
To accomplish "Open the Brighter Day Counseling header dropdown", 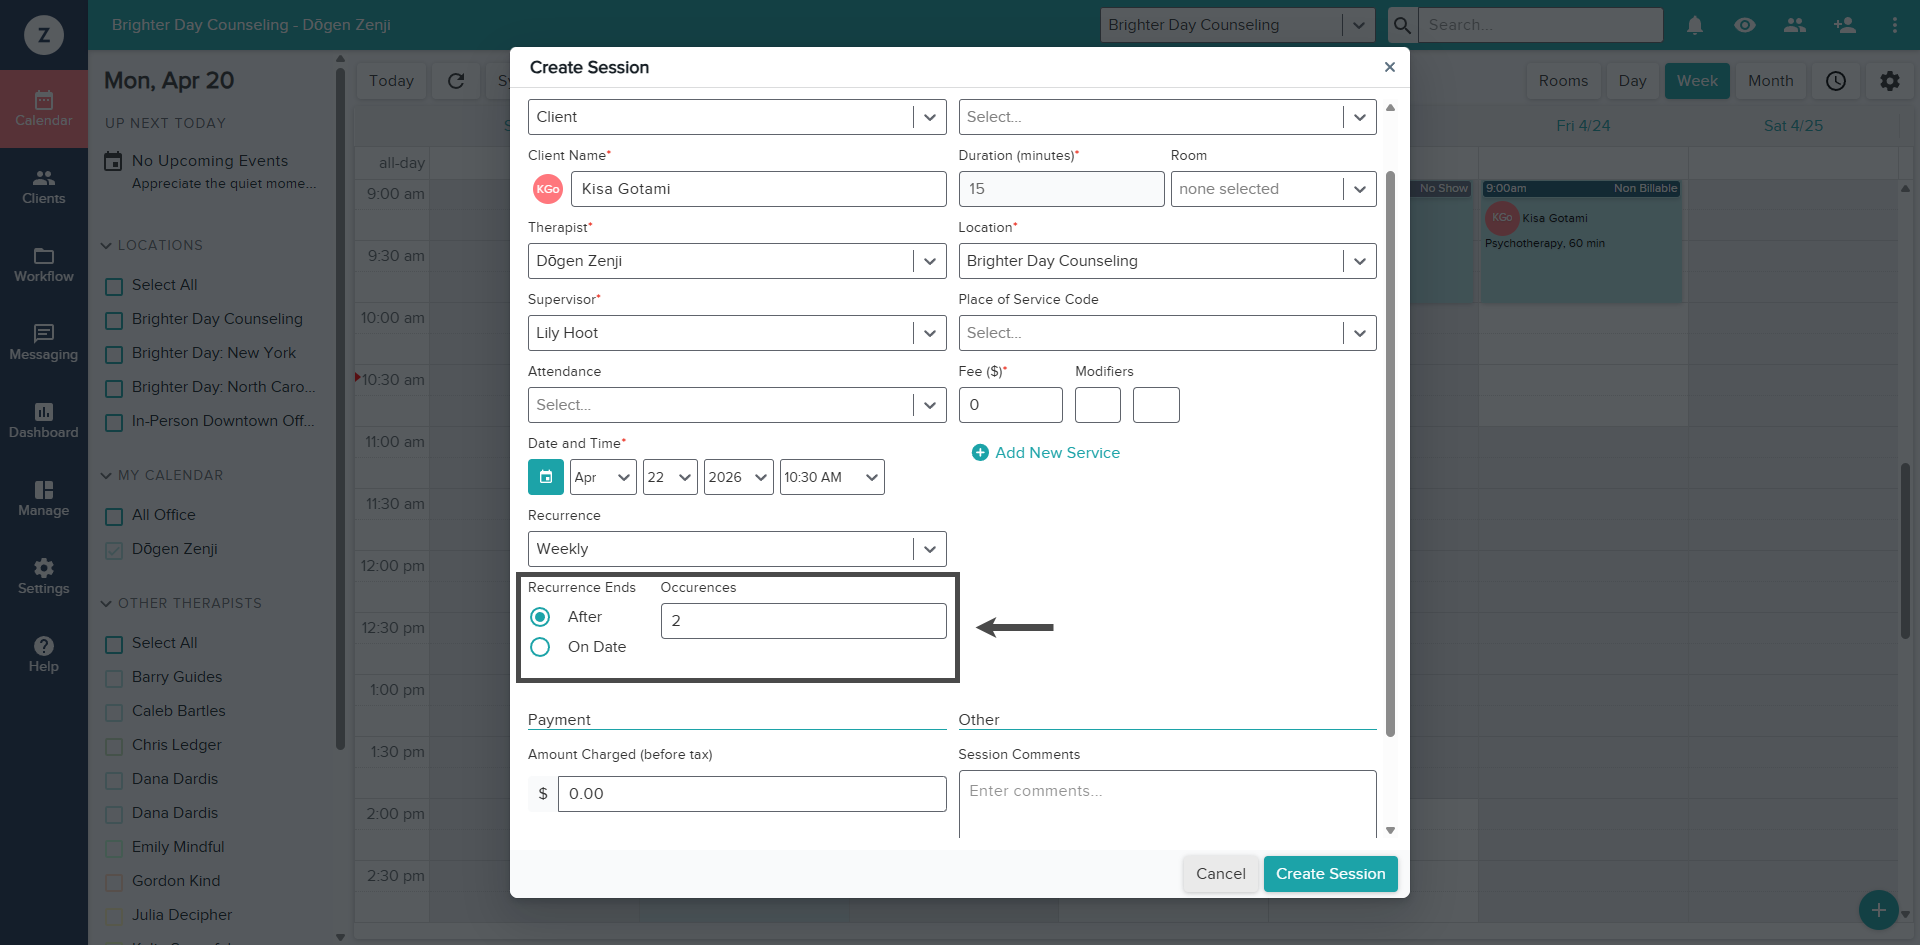I will [1237, 25].
